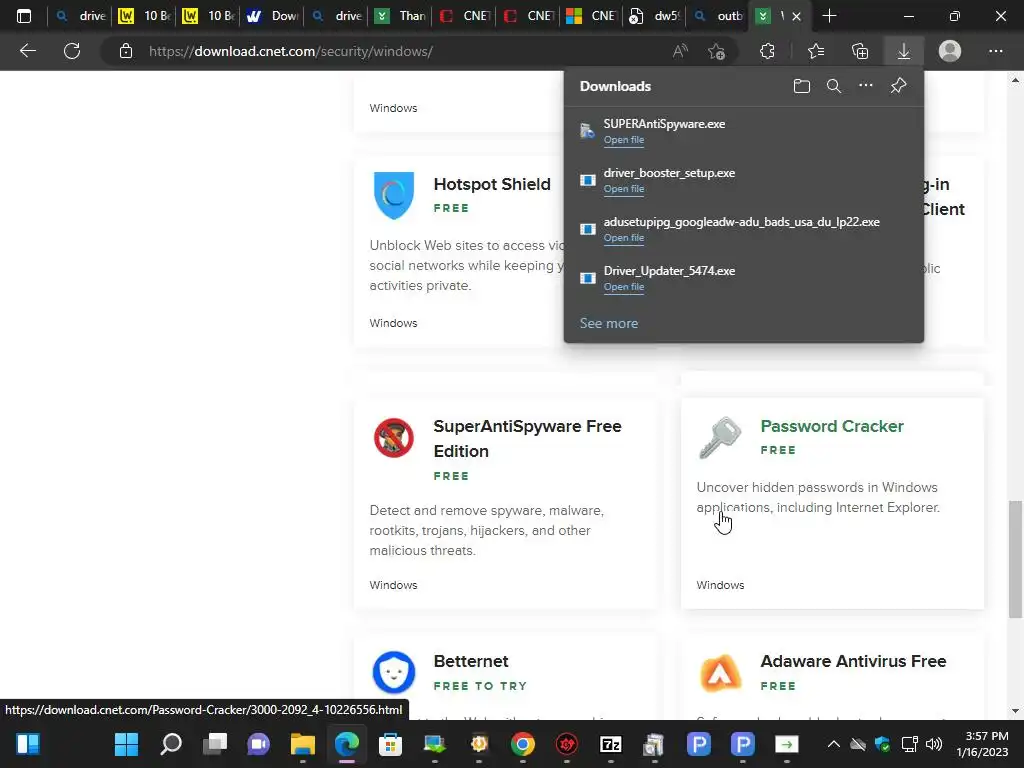This screenshot has height=768, width=1024.
Task: Click the Adaware Antivirus logo icon
Action: click(x=720, y=673)
